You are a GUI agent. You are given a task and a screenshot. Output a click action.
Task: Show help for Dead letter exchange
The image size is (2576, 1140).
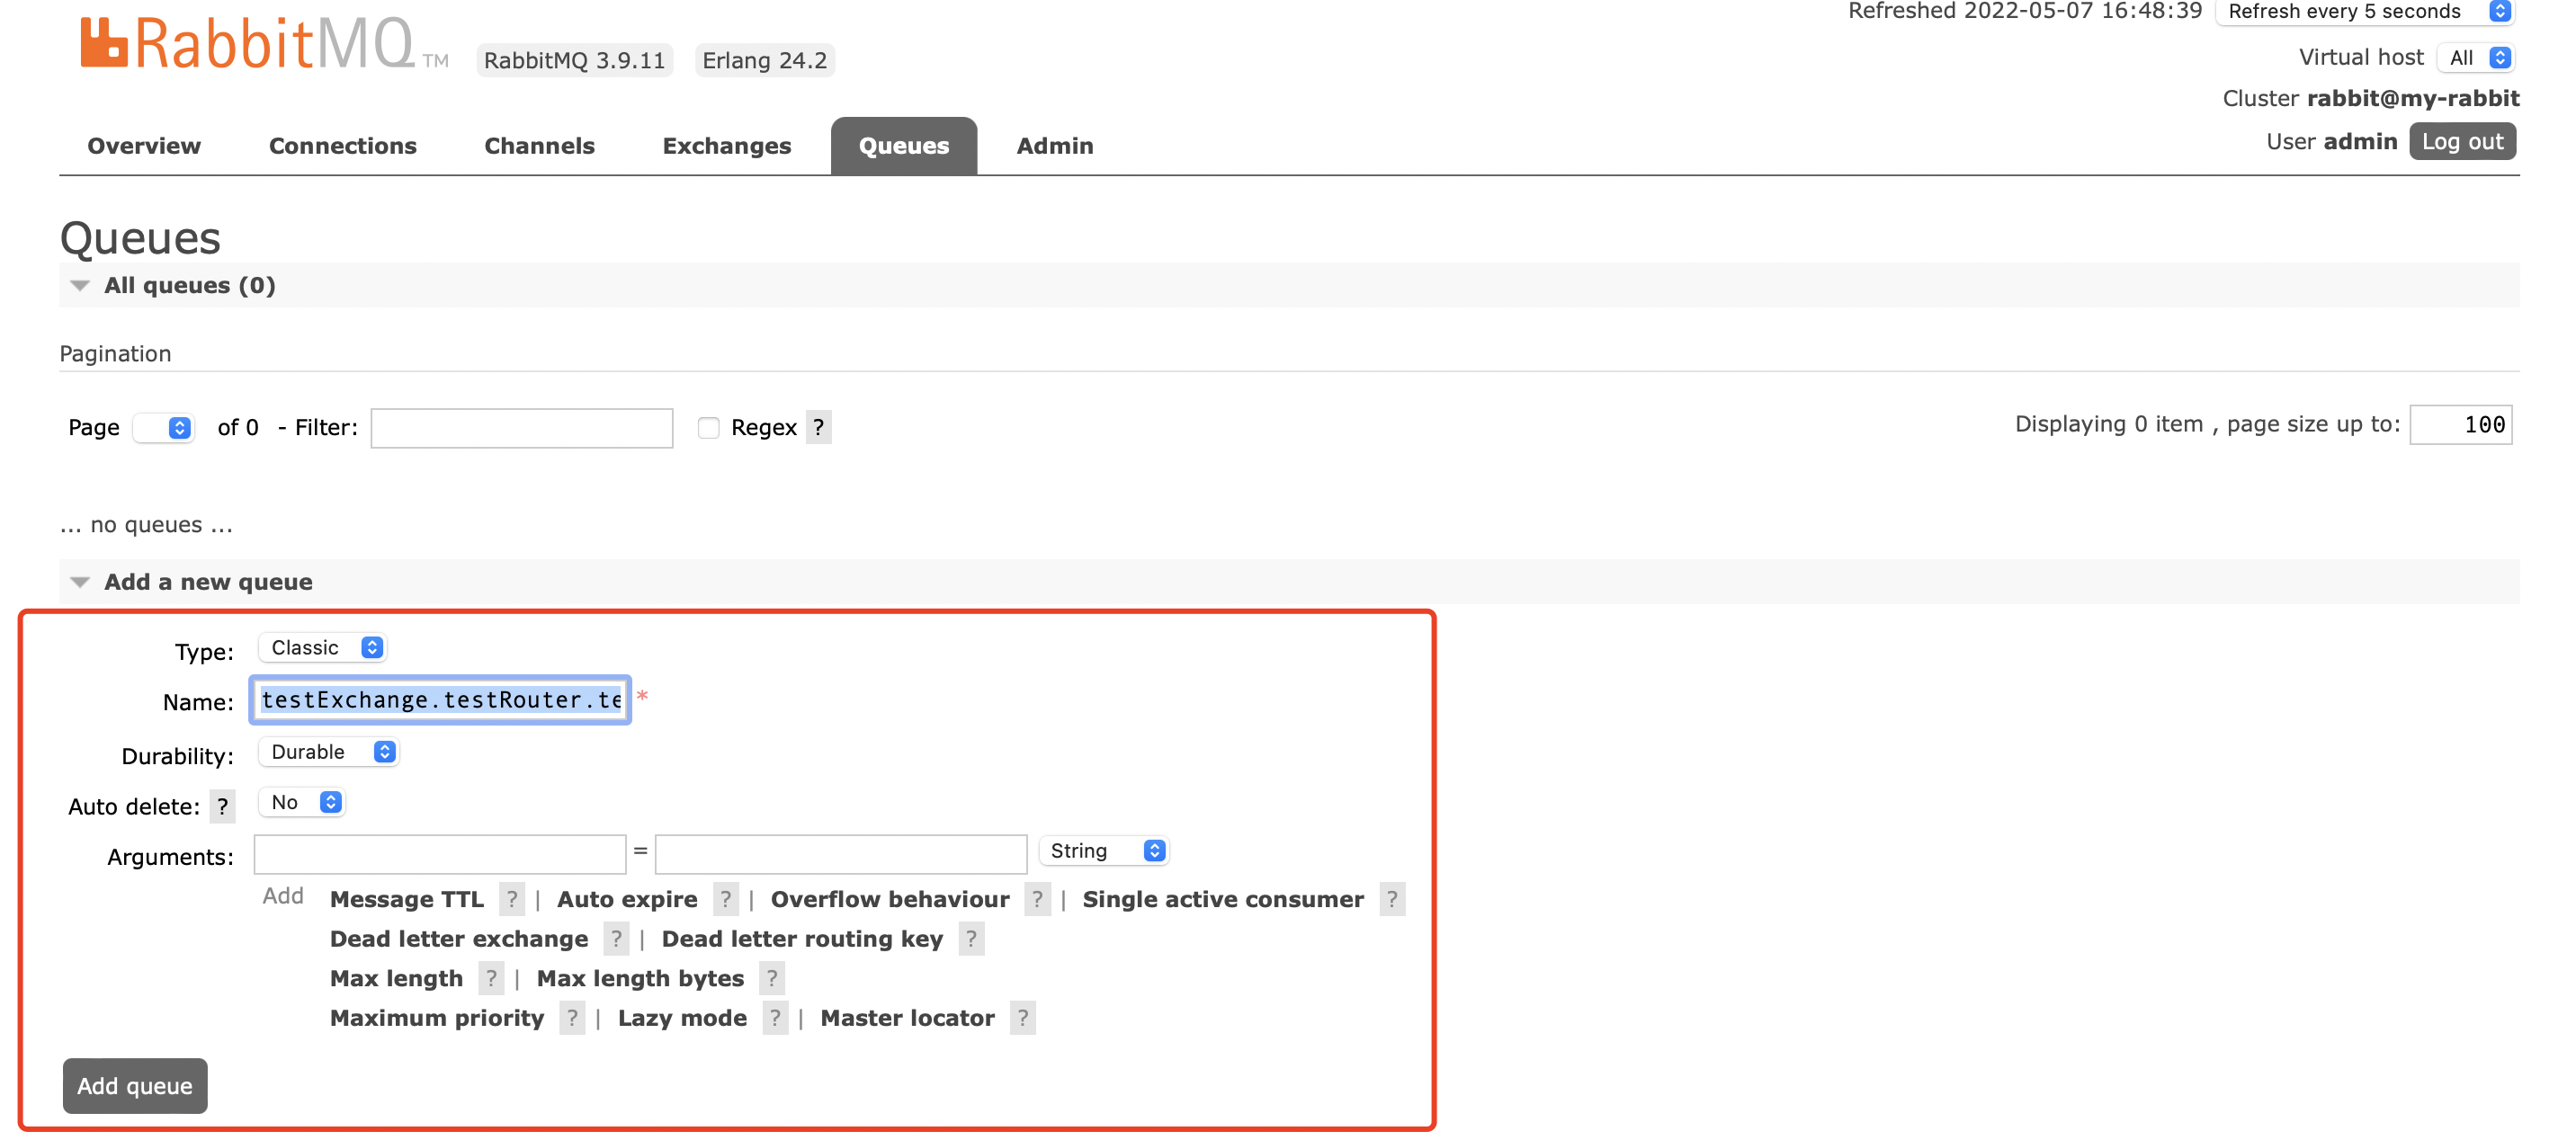616,940
